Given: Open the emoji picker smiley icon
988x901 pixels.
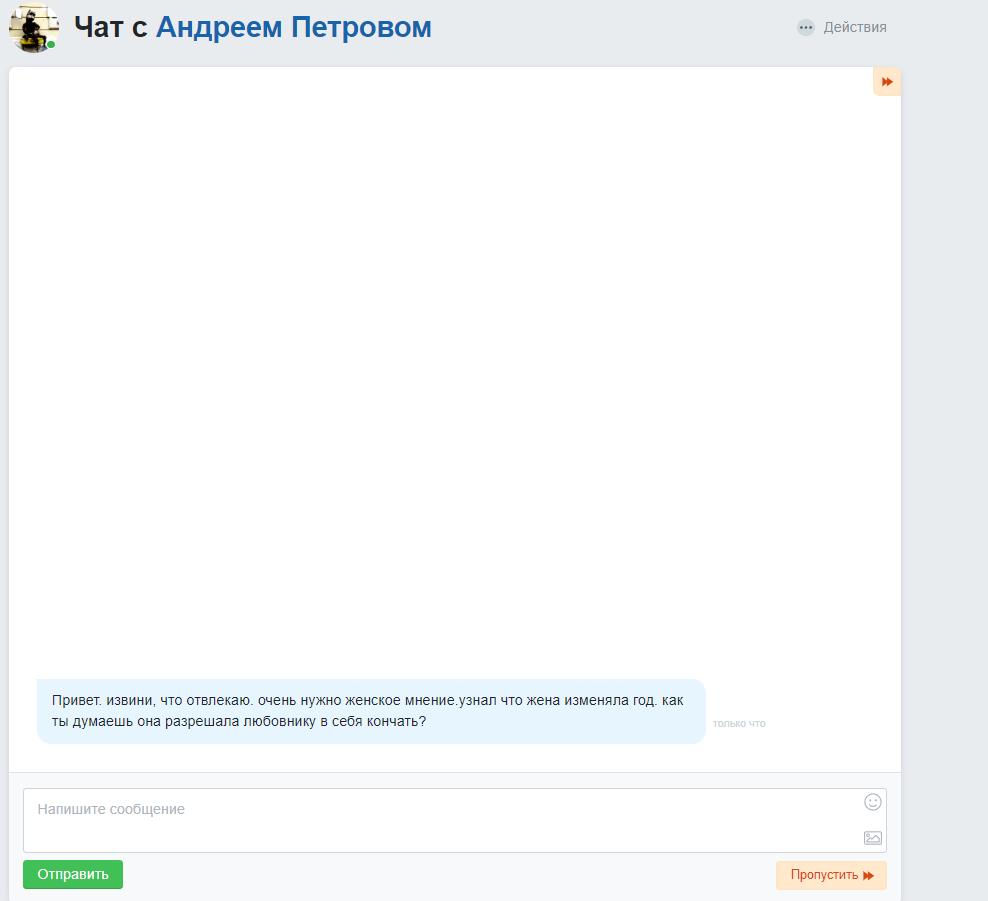Looking at the screenshot, I should tap(872, 802).
